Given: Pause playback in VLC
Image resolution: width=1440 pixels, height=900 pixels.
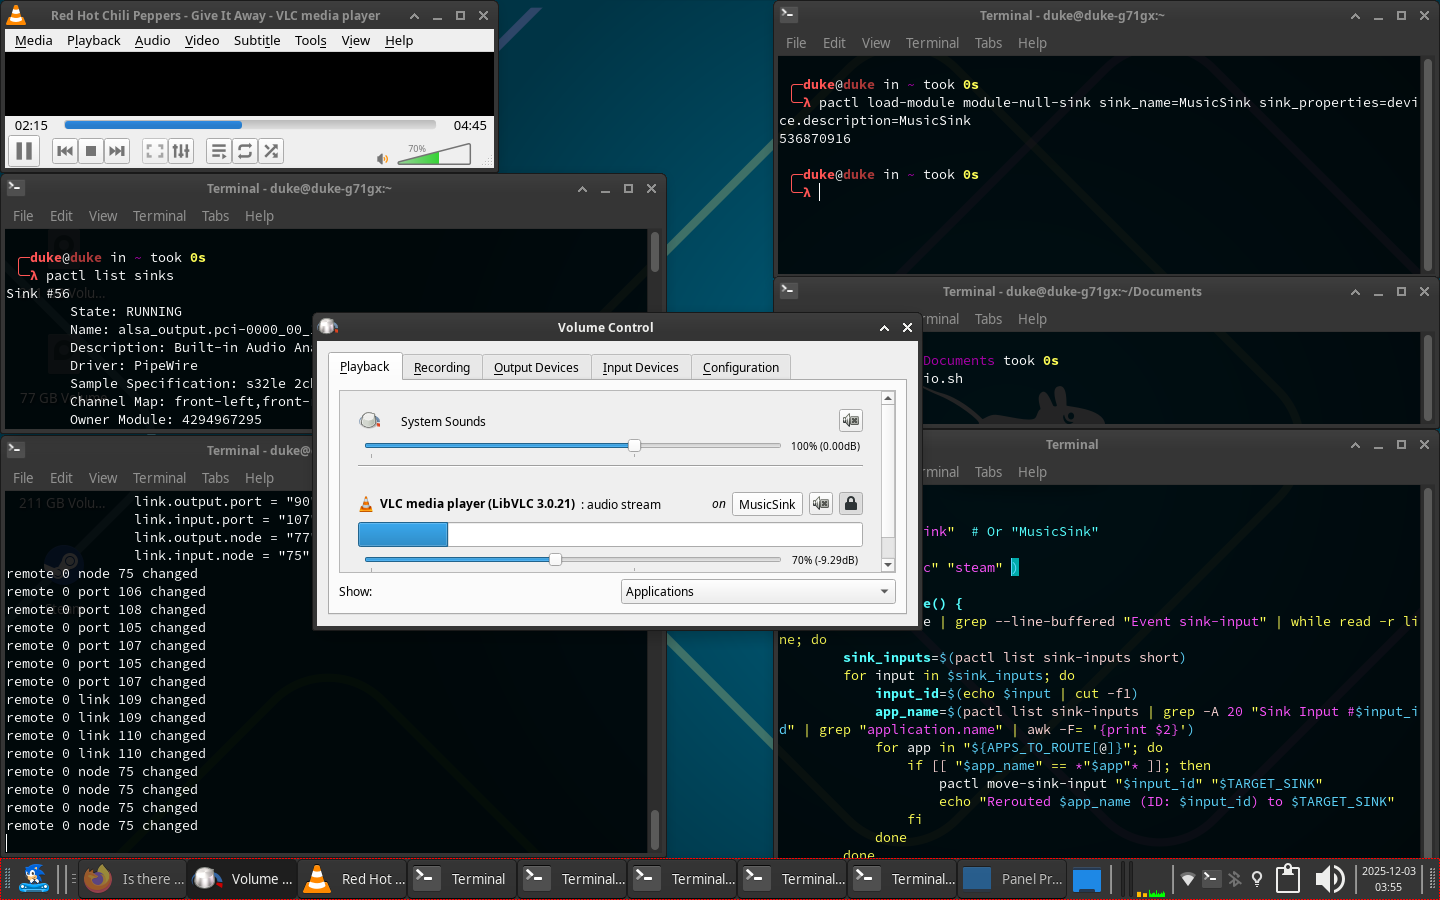Looking at the screenshot, I should [24, 151].
